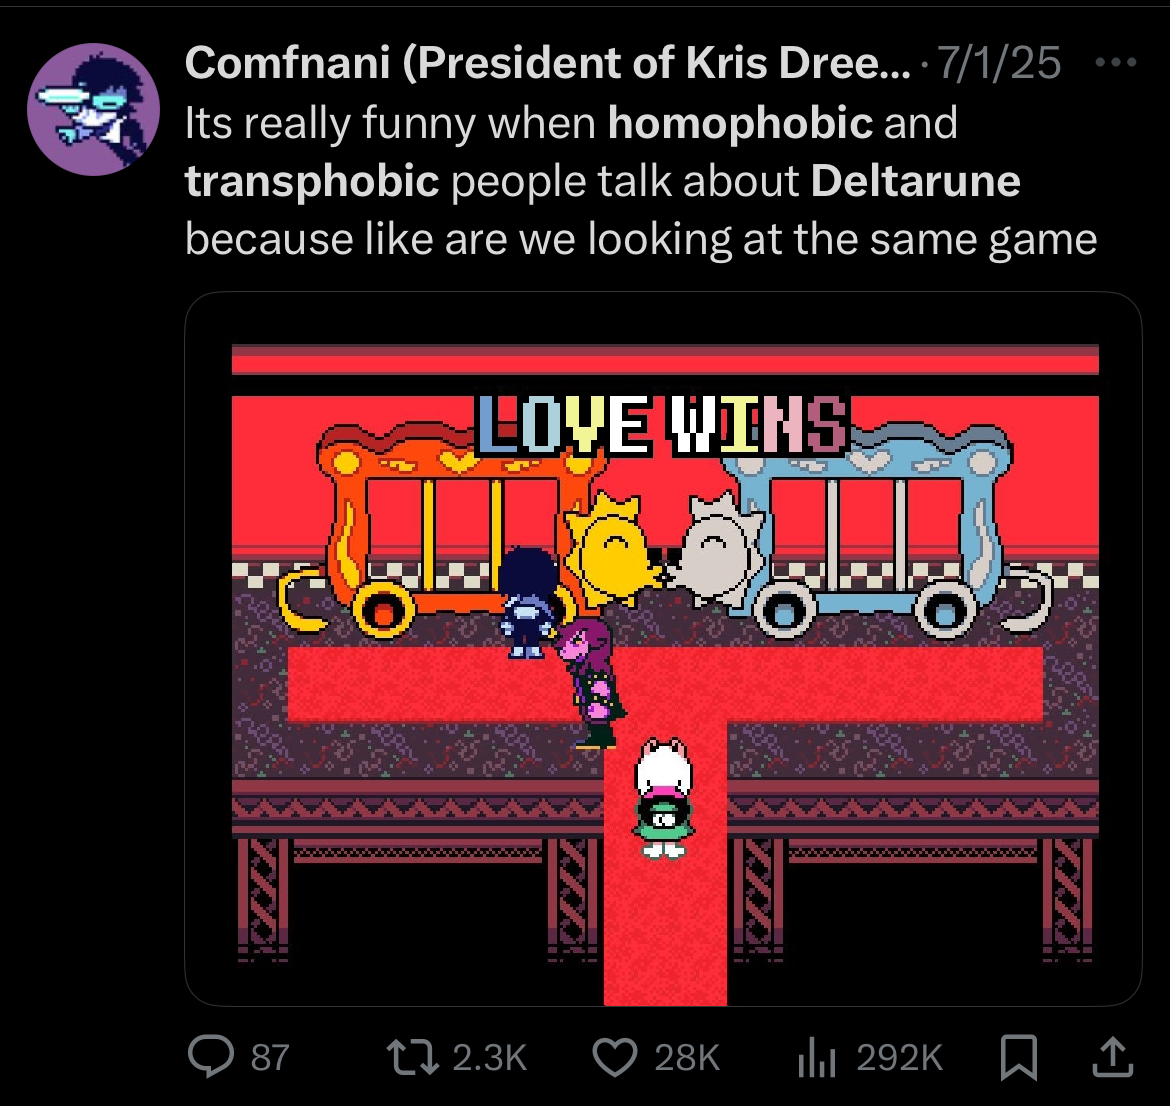This screenshot has width=1170, height=1106.
Task: Bookmark this post with ribbon icon
Action: 1018,1057
